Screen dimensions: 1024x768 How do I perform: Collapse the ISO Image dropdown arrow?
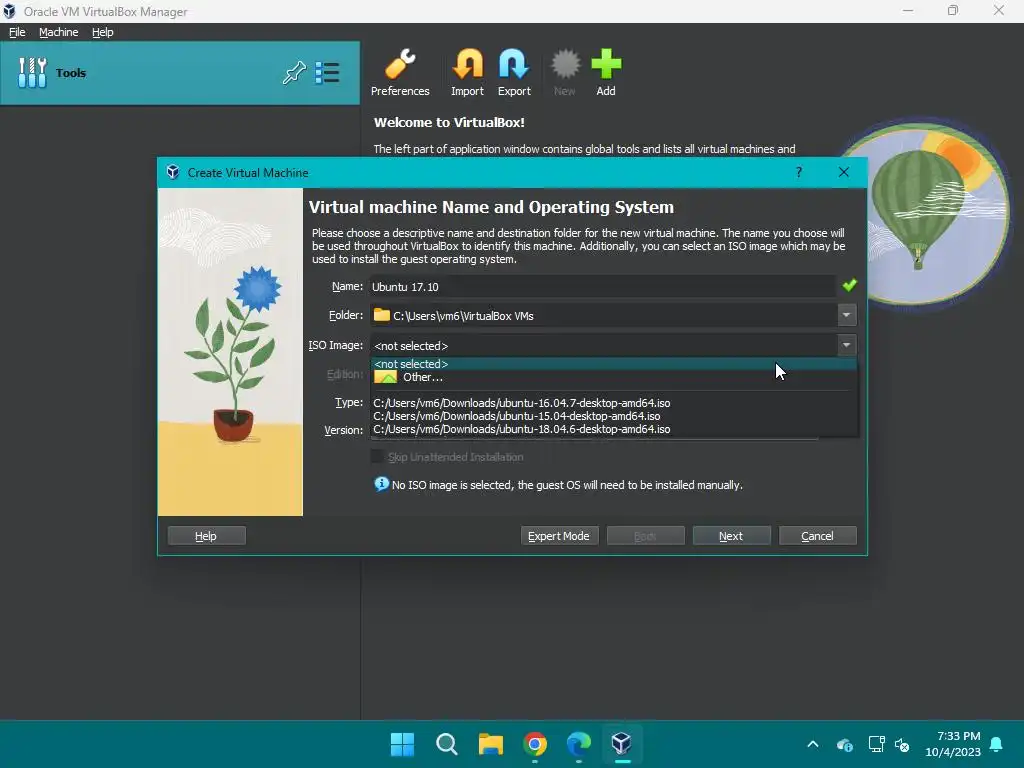[x=846, y=345]
